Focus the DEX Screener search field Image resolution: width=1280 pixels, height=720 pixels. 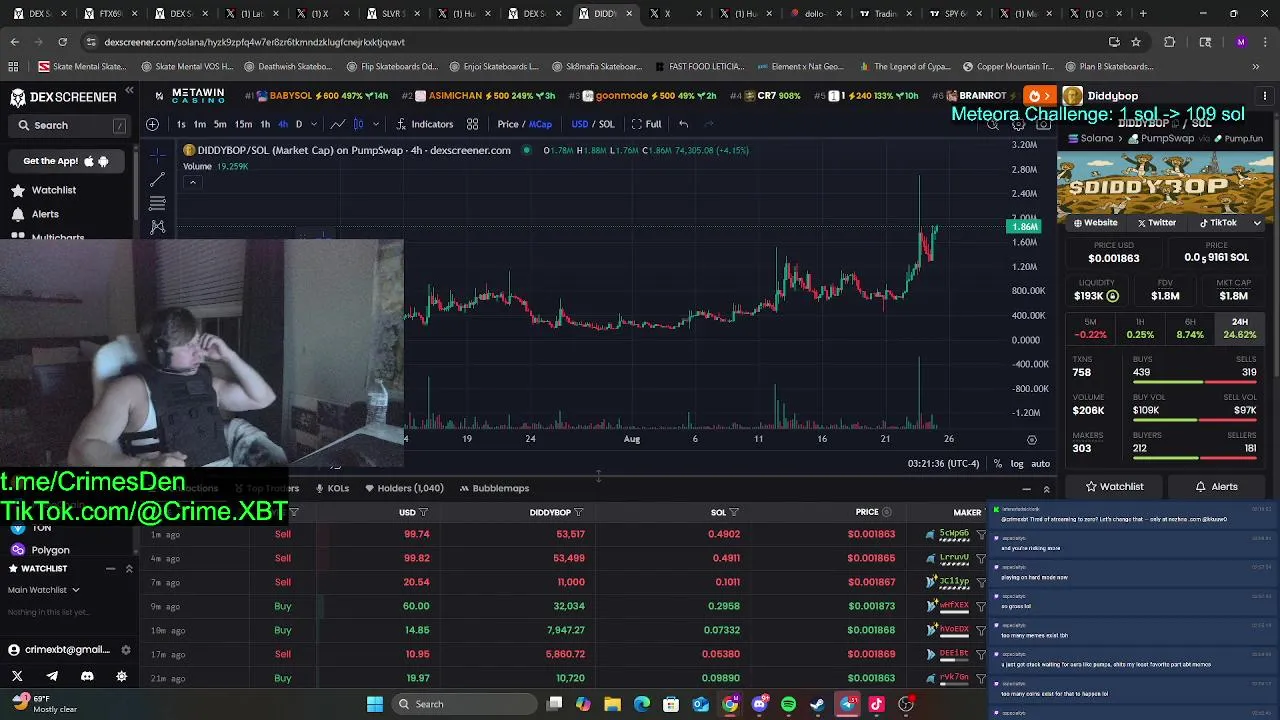point(70,125)
